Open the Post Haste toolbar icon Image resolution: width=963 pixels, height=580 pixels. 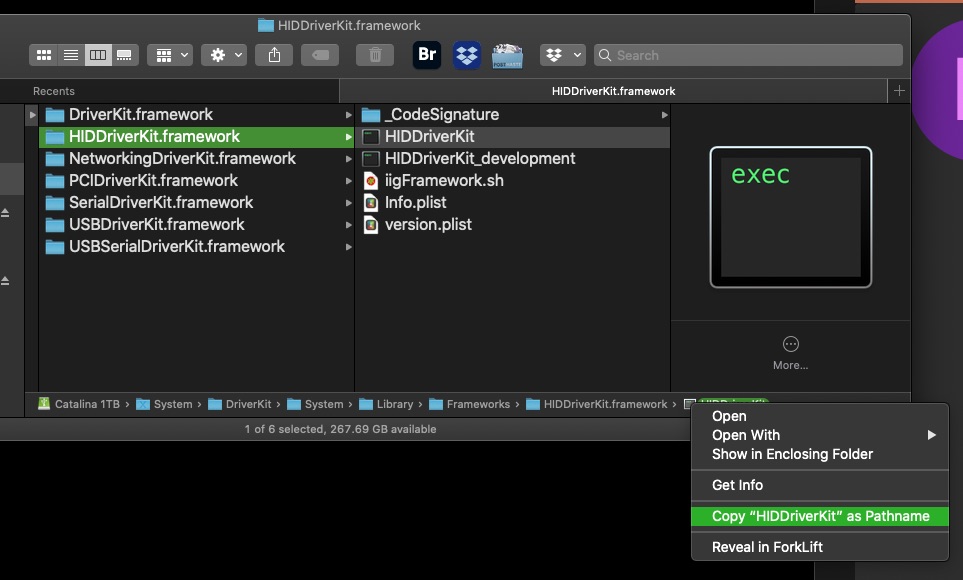(507, 56)
